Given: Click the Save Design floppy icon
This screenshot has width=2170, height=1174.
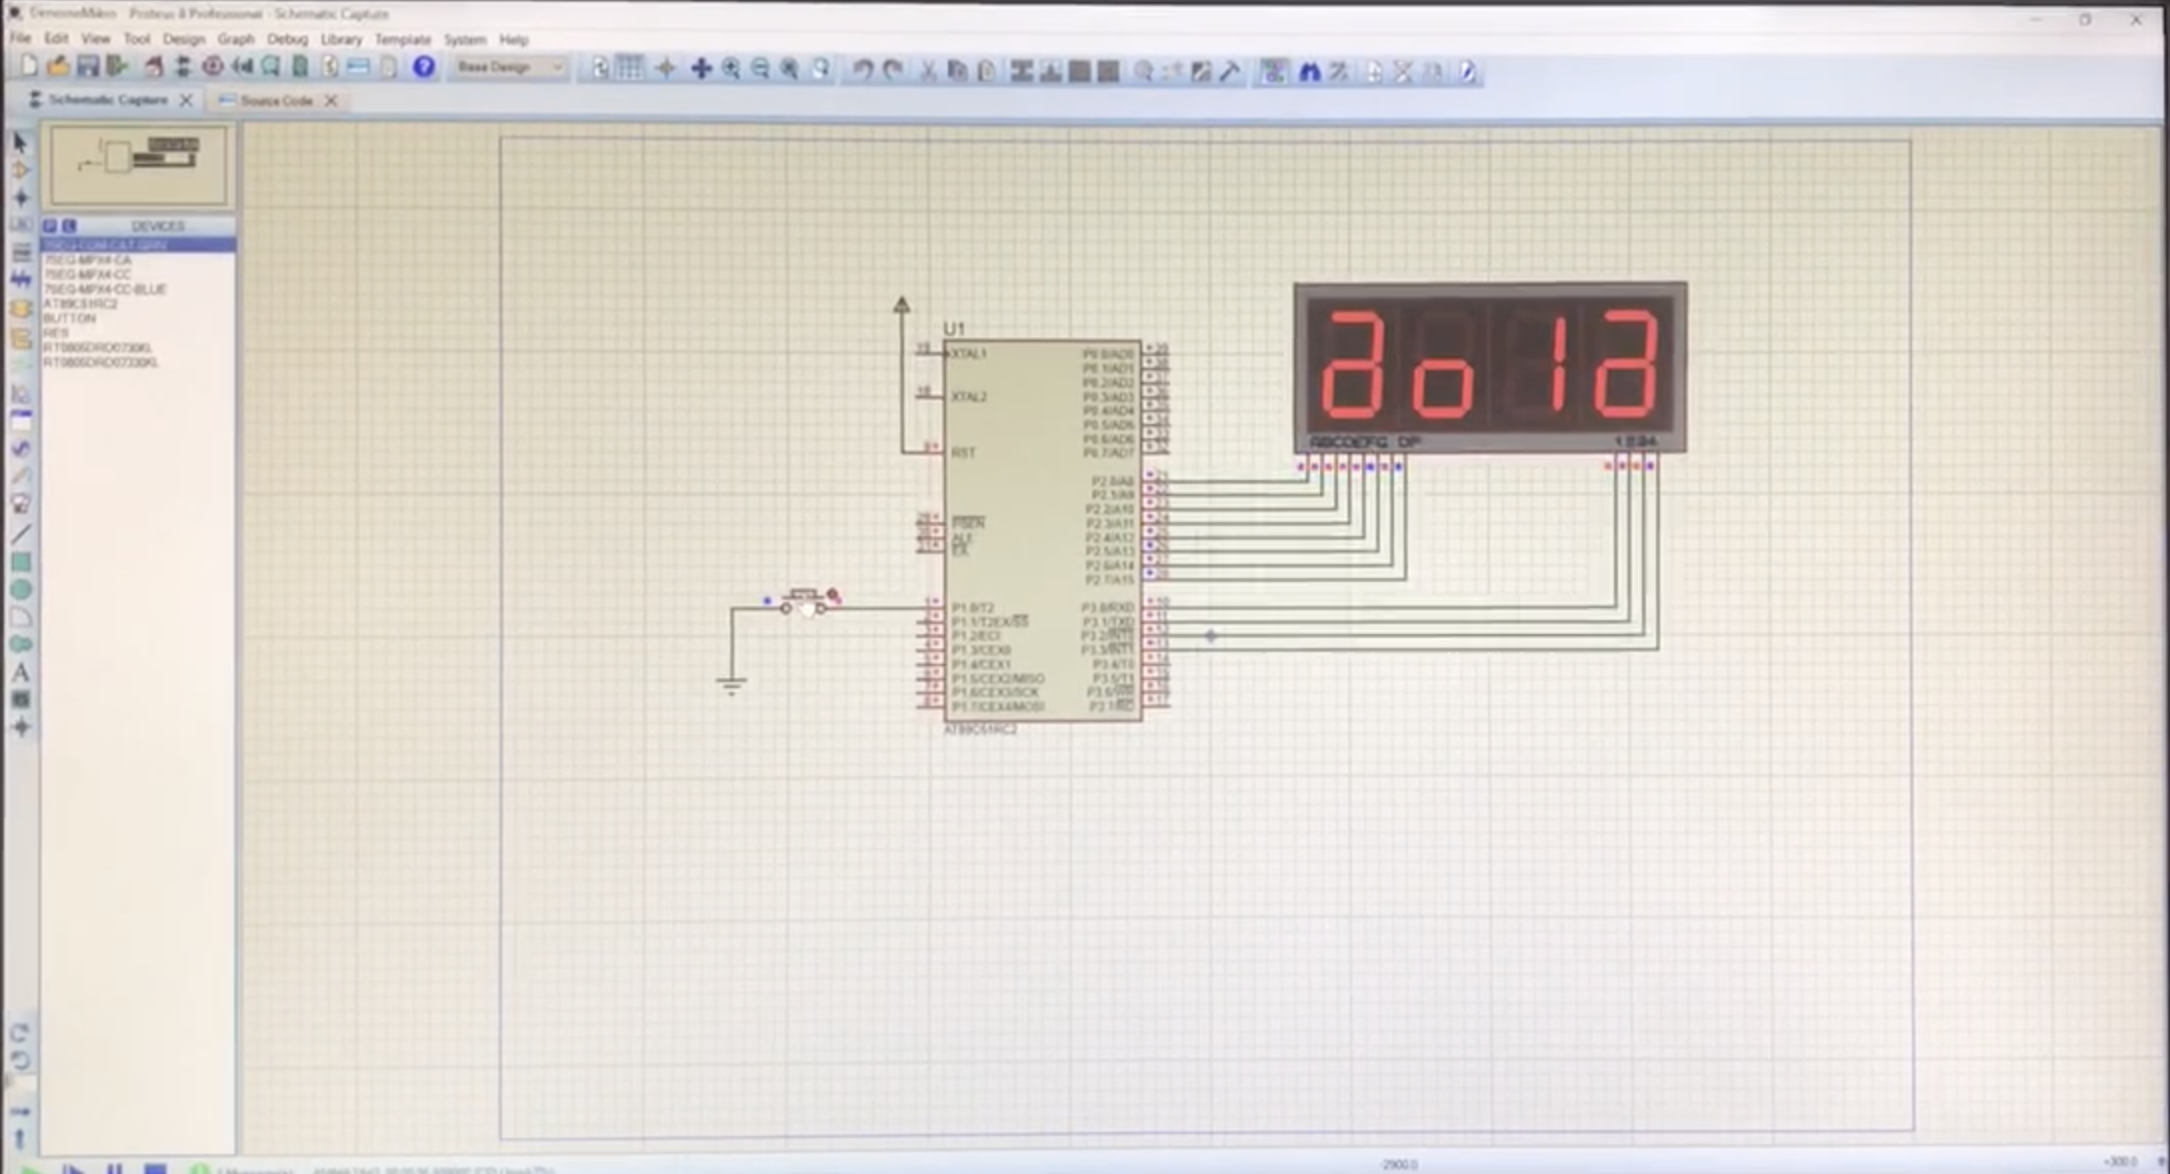Looking at the screenshot, I should pos(88,67).
